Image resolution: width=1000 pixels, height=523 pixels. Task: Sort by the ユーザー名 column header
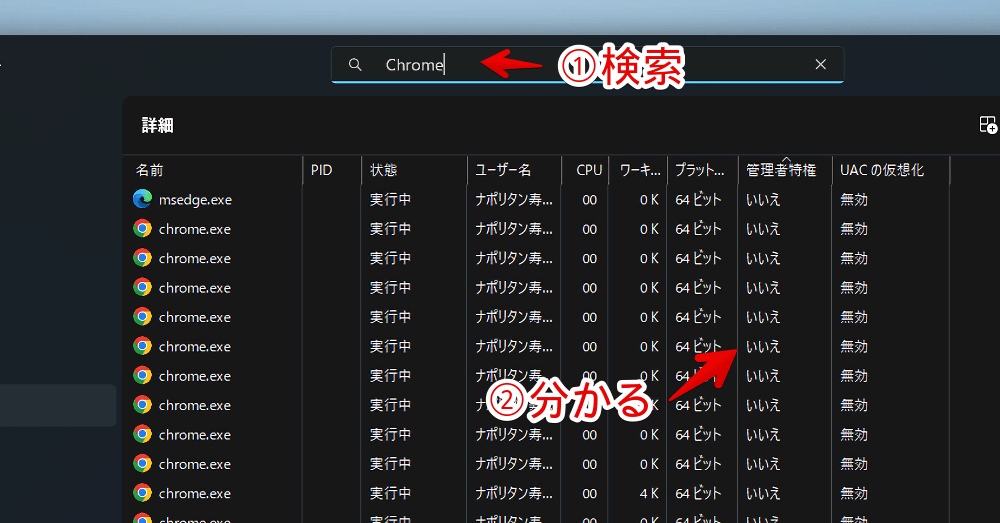pos(503,171)
